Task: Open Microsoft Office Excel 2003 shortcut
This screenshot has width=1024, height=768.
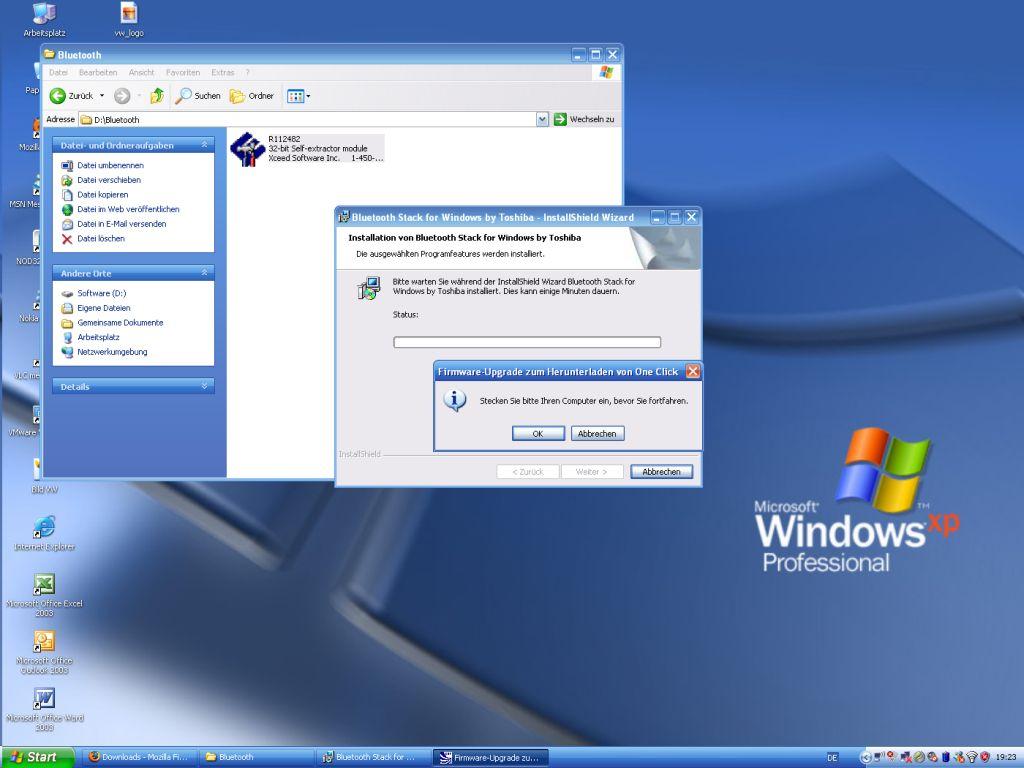Action: tap(44, 585)
